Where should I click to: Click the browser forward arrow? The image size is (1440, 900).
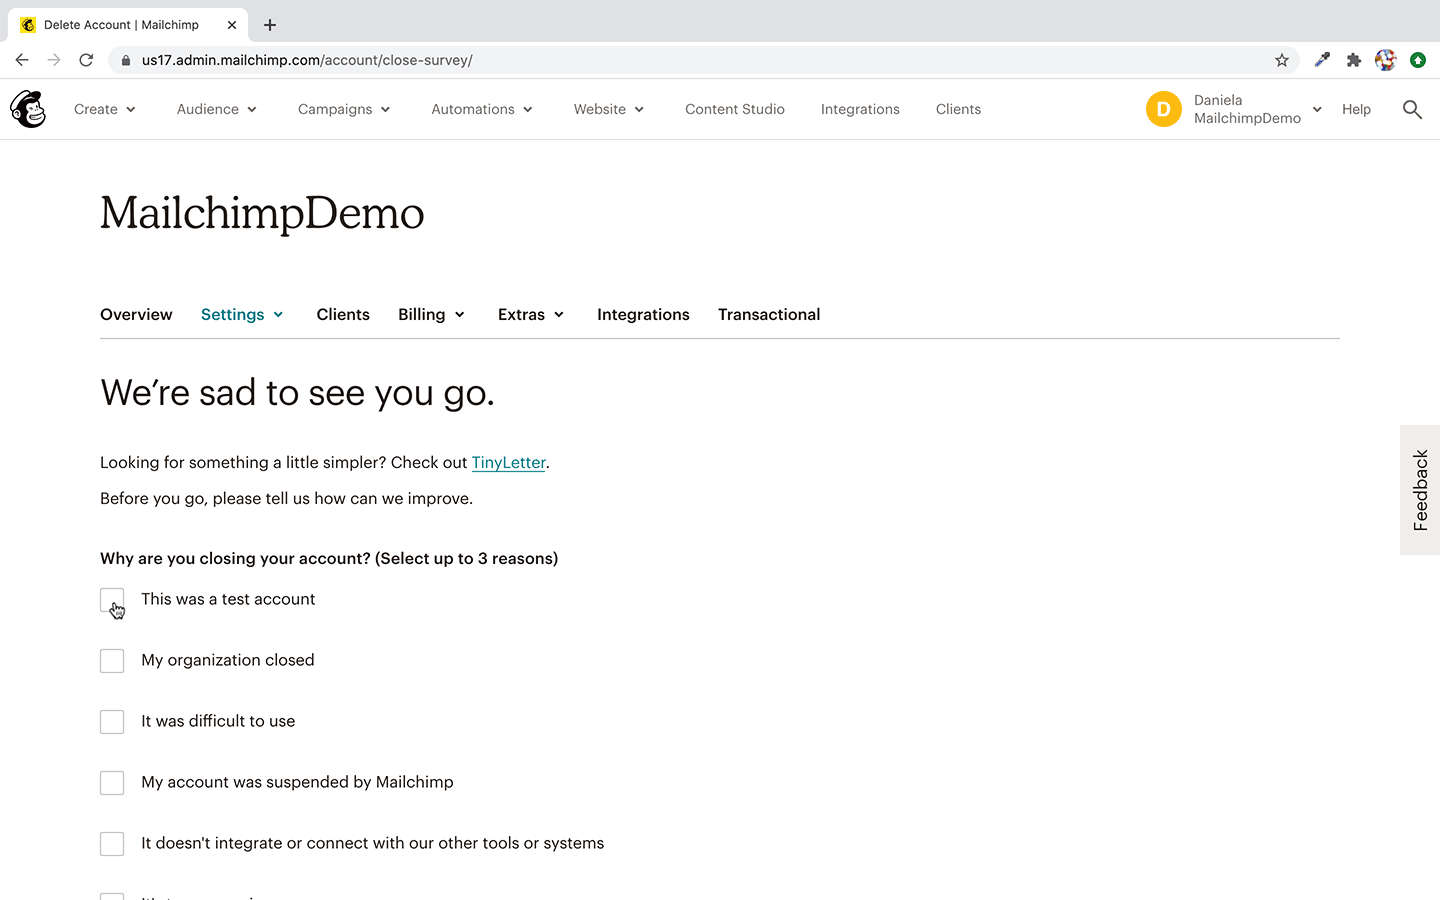pos(54,60)
